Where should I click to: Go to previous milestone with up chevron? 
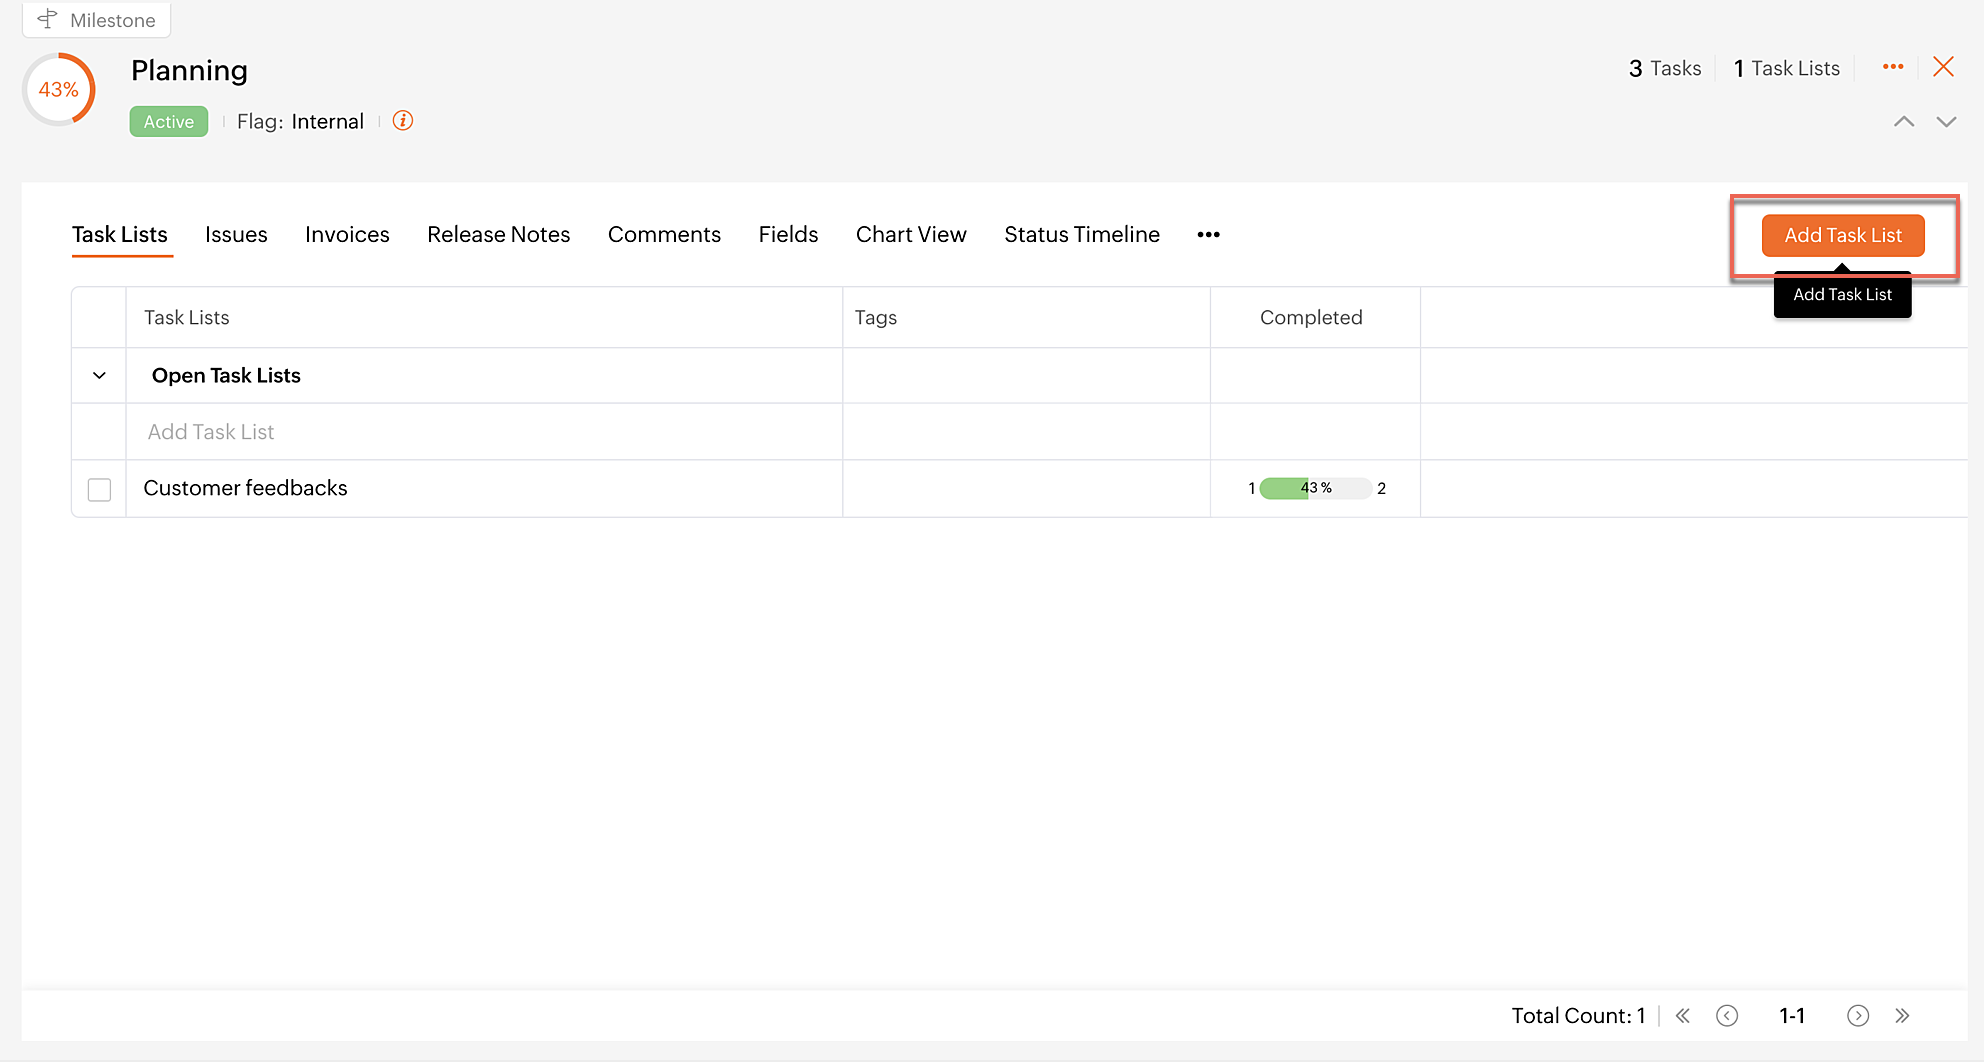(x=1904, y=122)
